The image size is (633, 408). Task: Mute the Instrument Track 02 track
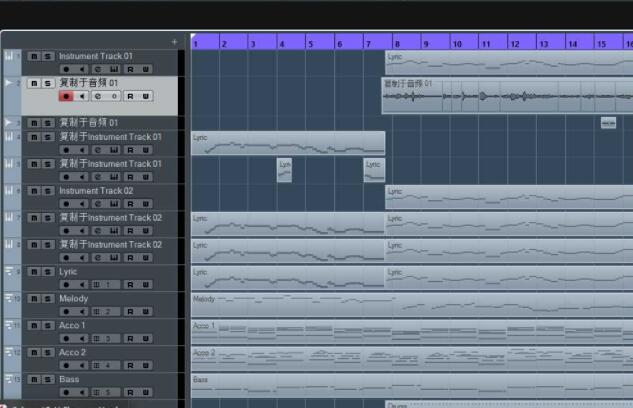coord(34,191)
